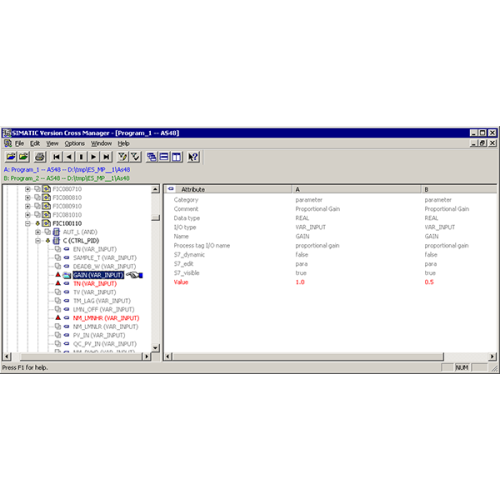Open the Help menu
The height and width of the screenshot is (500, 500).
(123, 143)
